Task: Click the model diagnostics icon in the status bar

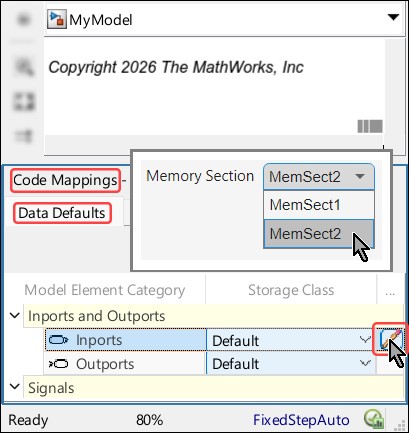Action: point(374,419)
